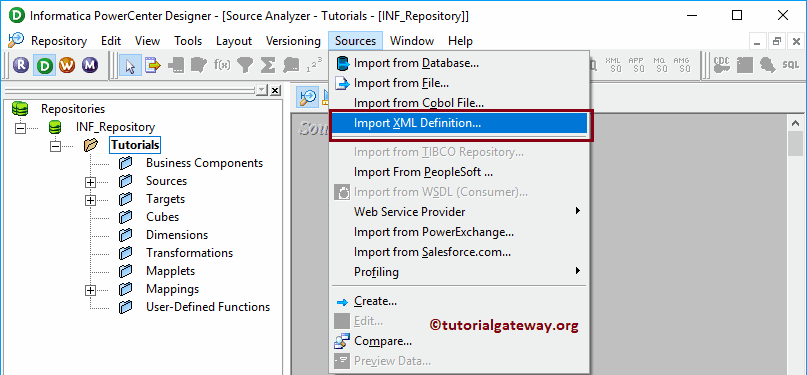Select the INF_Repository node
Image resolution: width=807 pixels, height=375 pixels.
click(115, 127)
